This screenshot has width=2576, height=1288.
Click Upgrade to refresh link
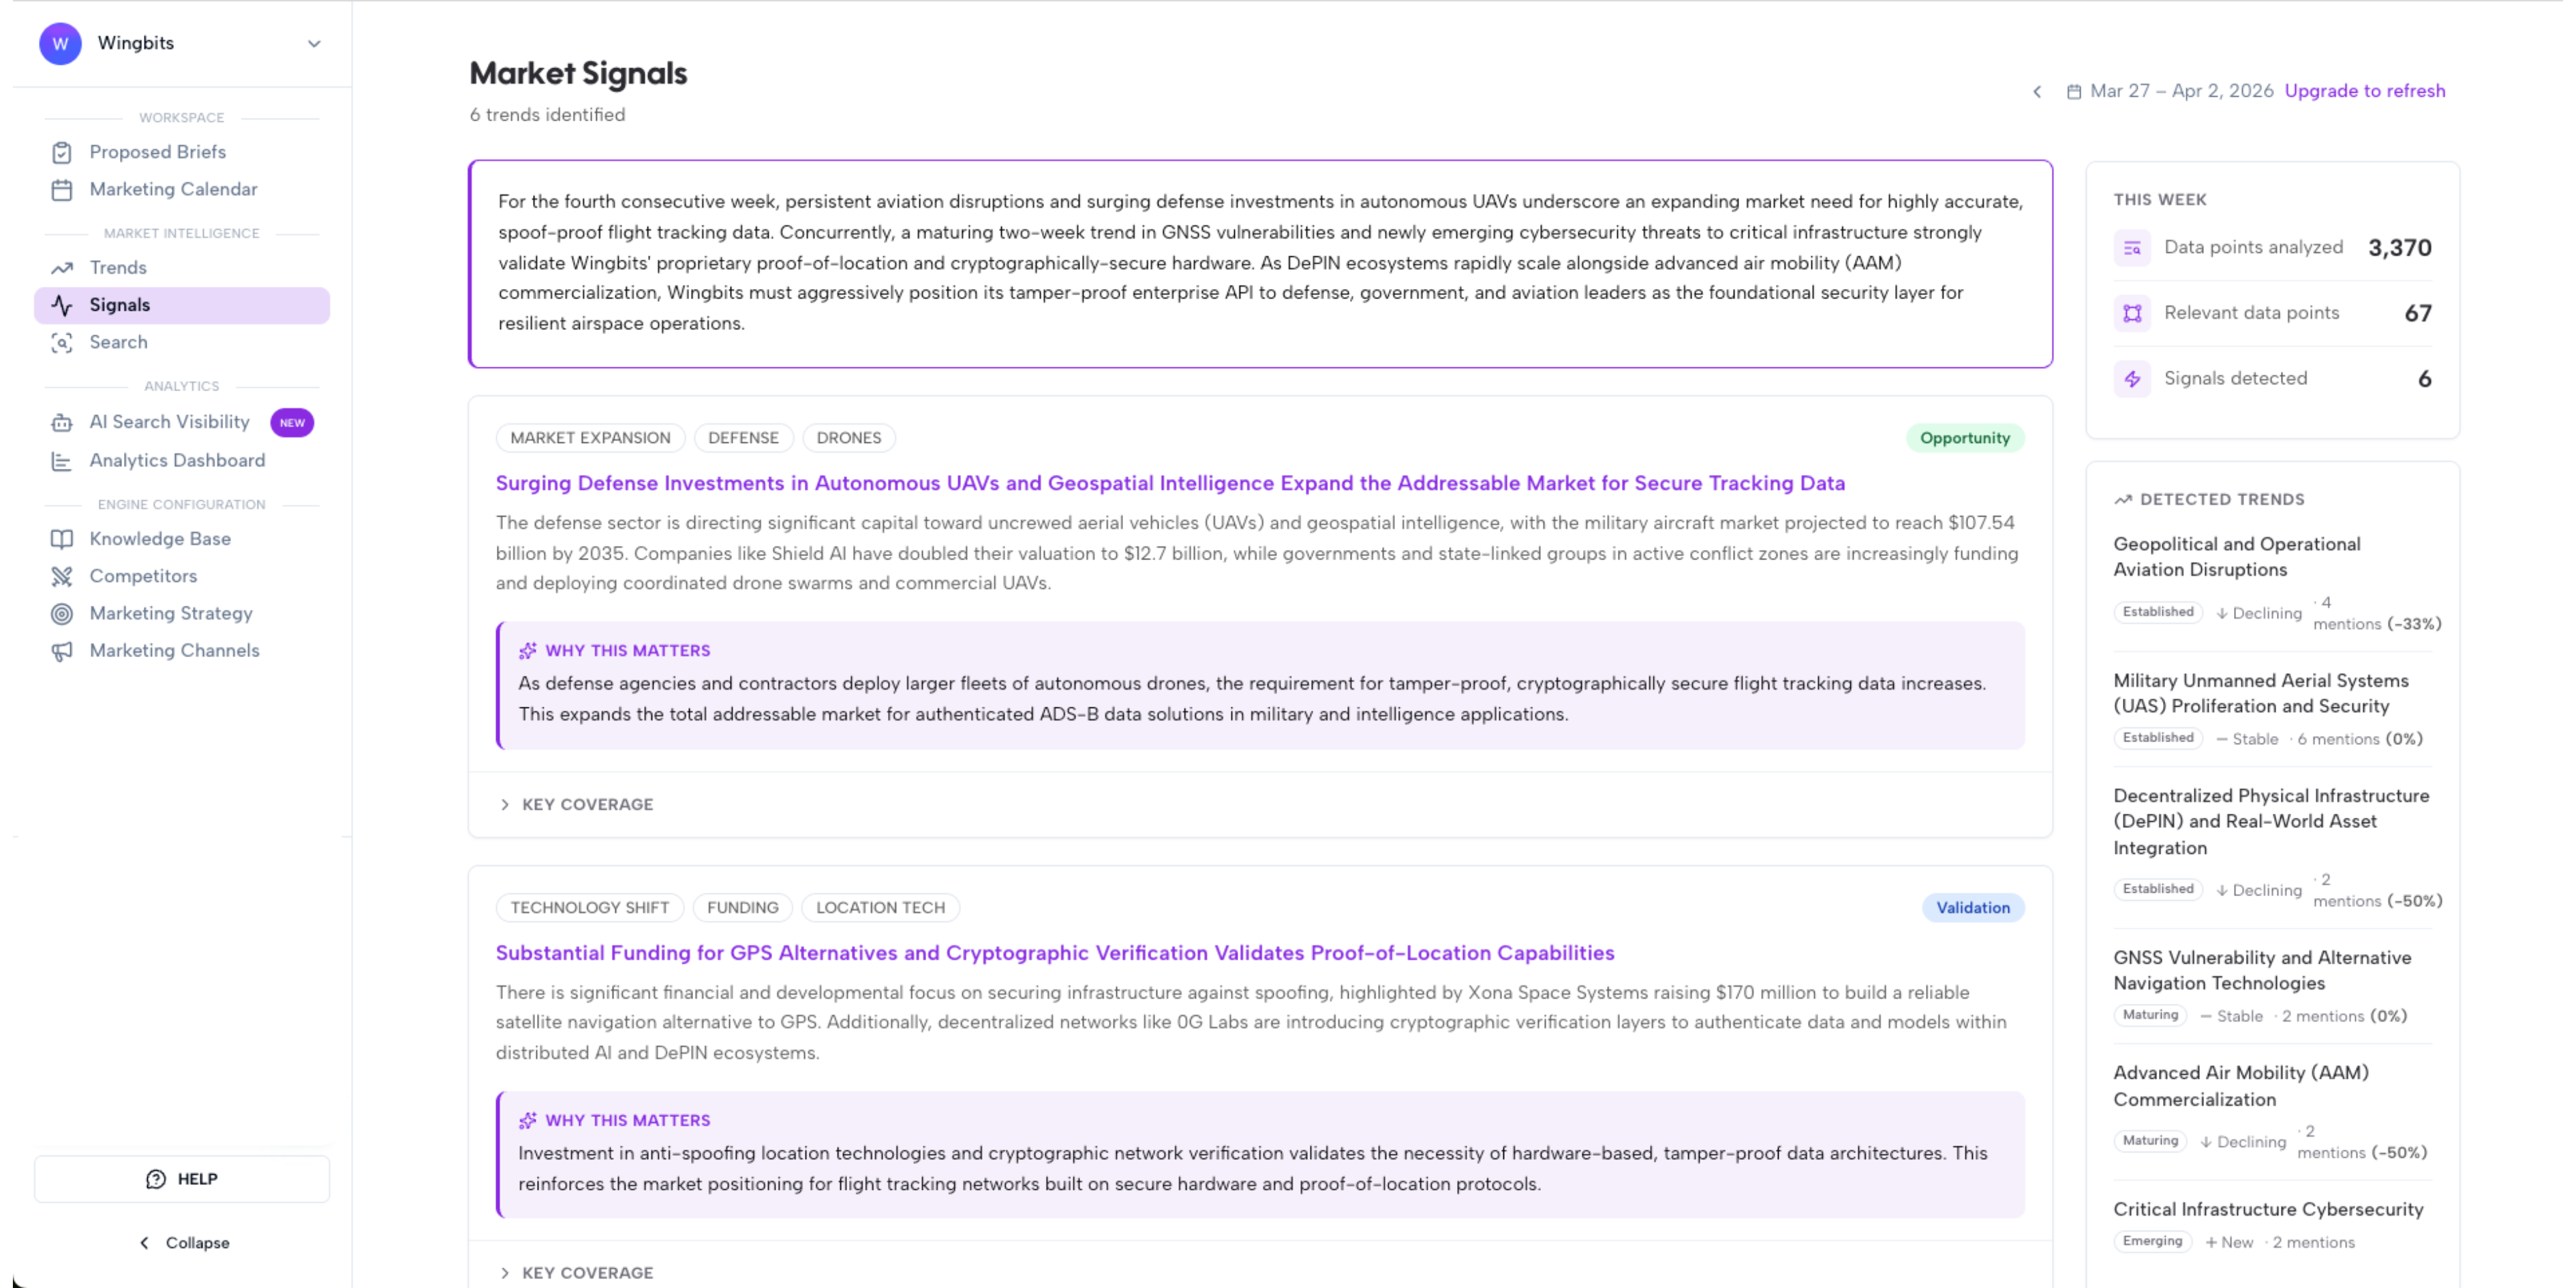(x=2364, y=91)
